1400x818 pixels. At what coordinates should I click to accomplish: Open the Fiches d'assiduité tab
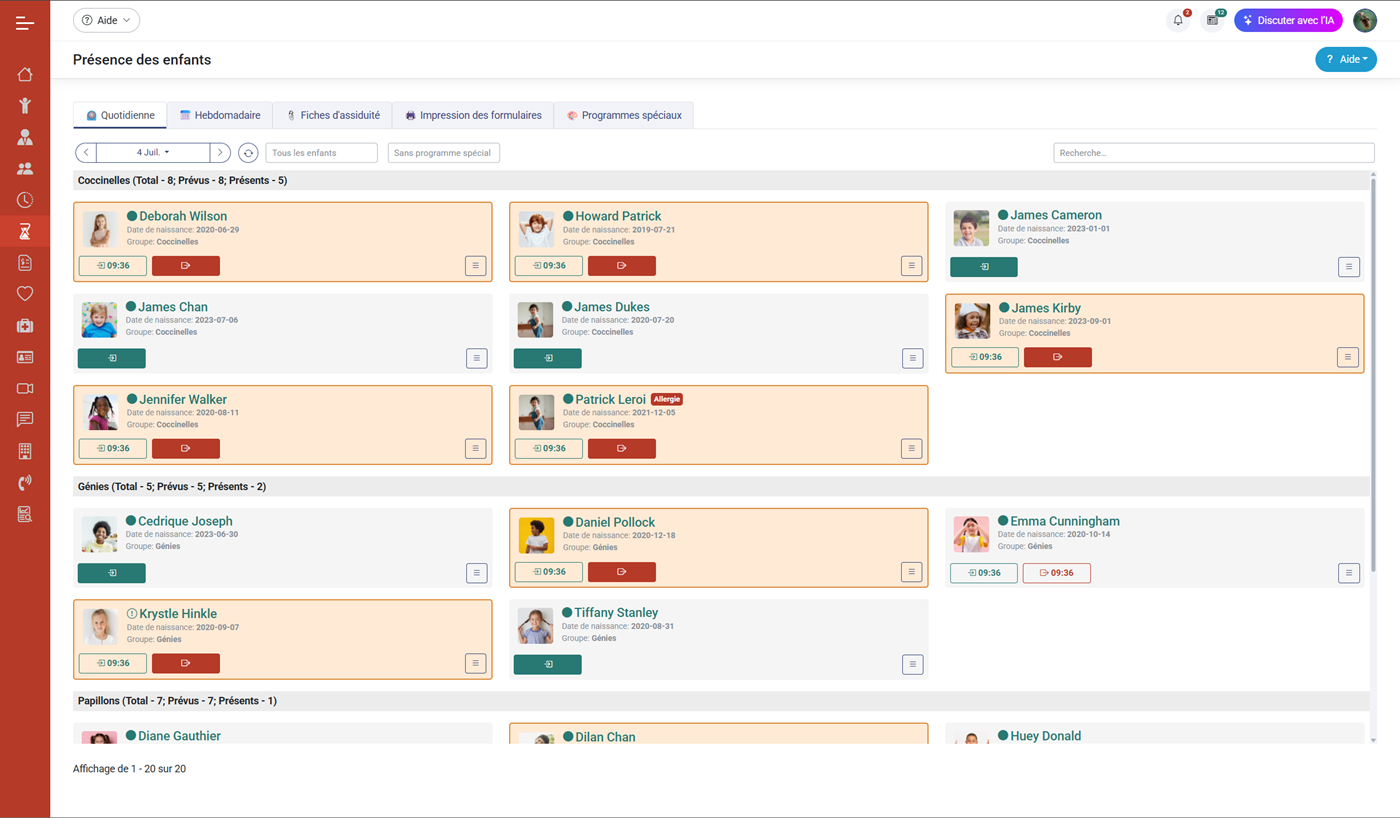tap(332, 115)
